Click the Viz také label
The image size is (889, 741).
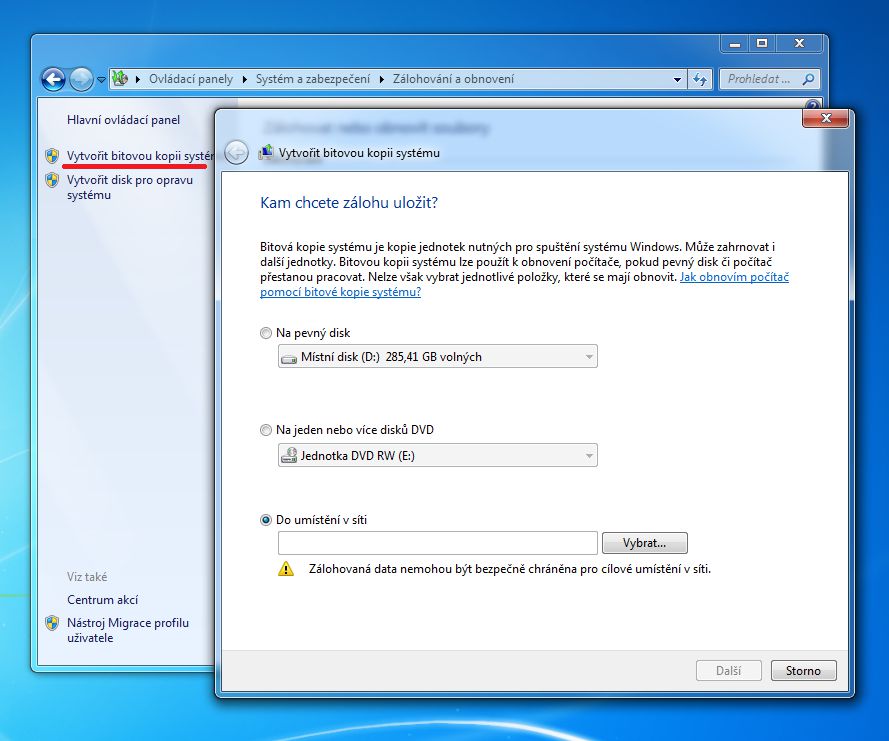(87, 577)
